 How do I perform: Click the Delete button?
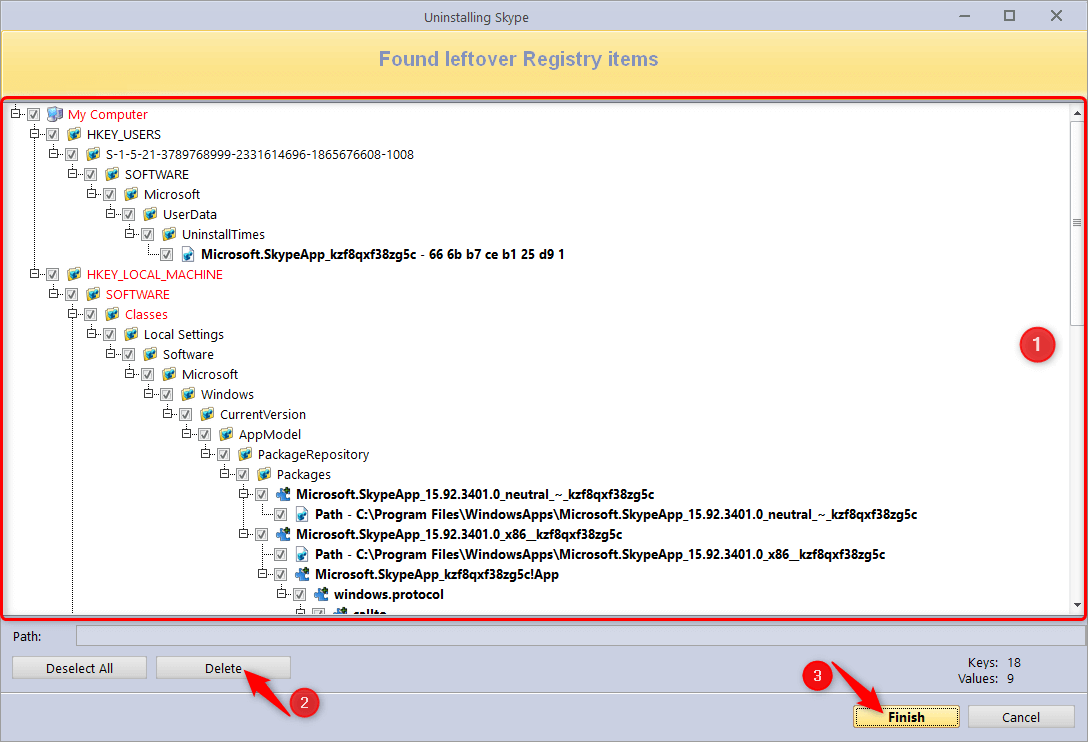(223, 668)
